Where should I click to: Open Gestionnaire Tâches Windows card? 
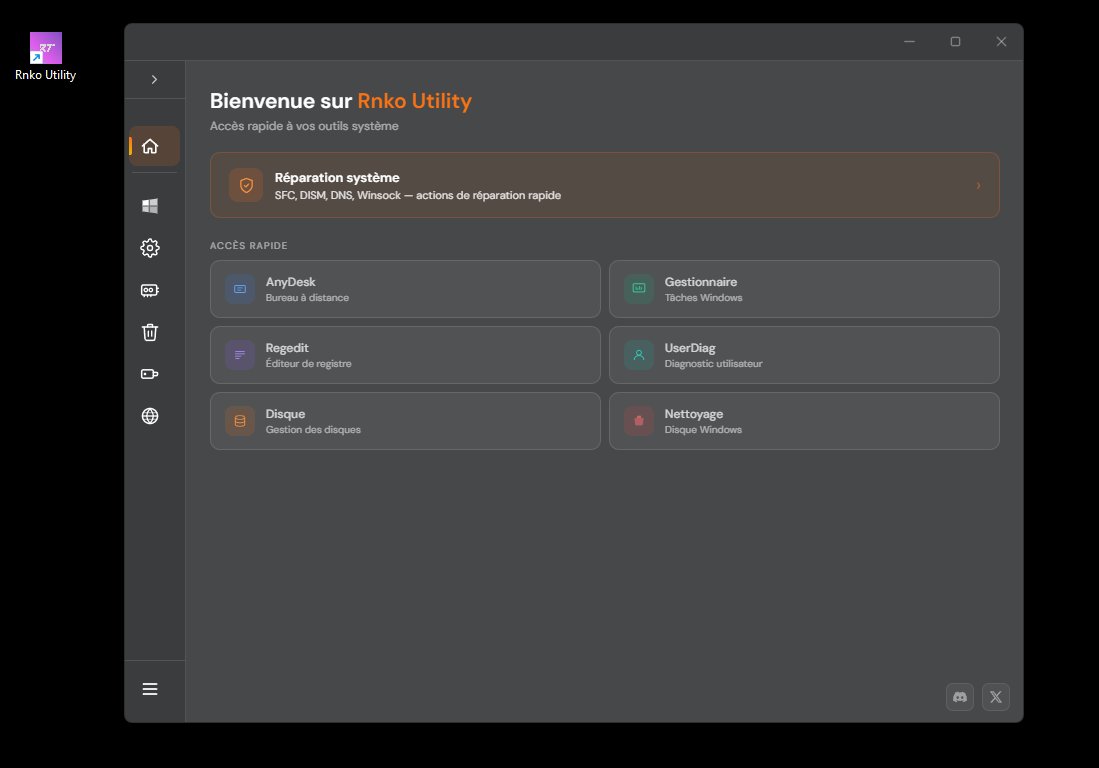tap(804, 289)
